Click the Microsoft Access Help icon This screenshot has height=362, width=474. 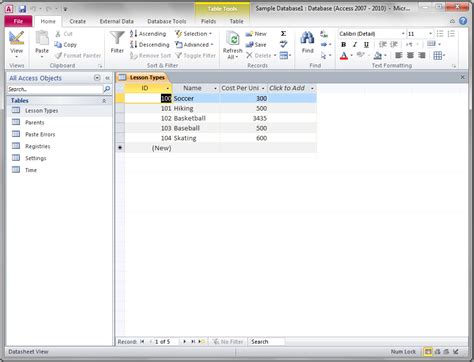463,21
